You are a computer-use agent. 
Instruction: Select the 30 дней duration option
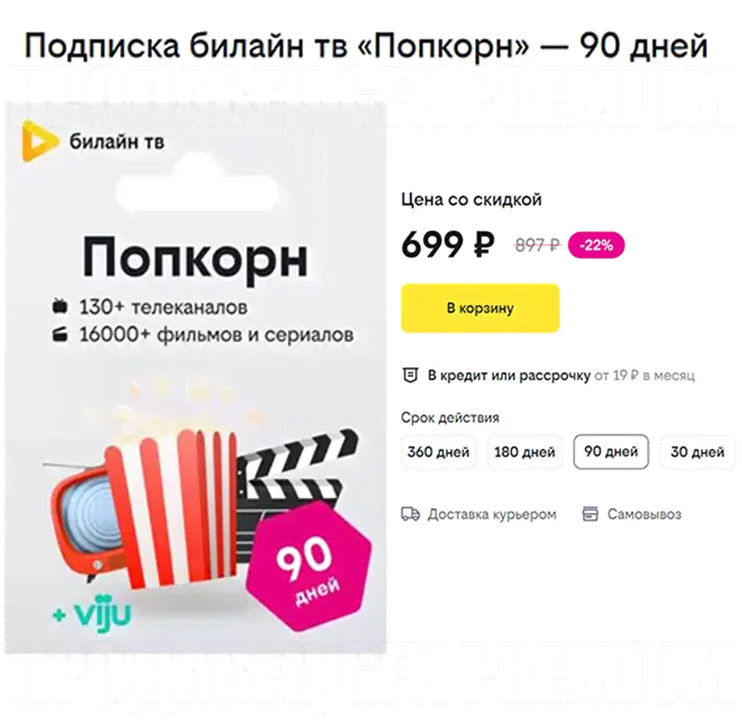coord(698,452)
